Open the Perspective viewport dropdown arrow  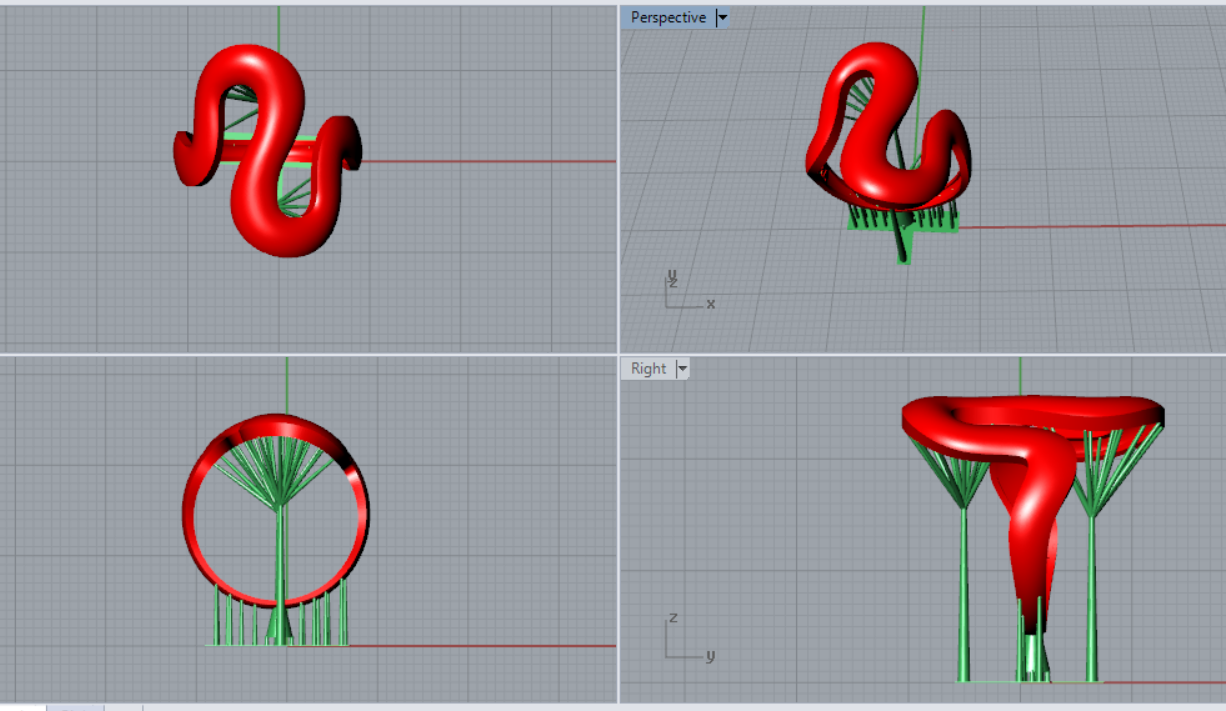click(x=722, y=18)
